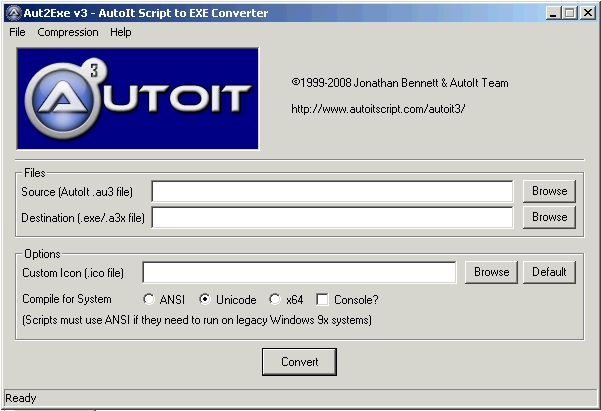The image size is (601, 411).
Task: Close the Aut2Exe window
Action: tap(586, 13)
